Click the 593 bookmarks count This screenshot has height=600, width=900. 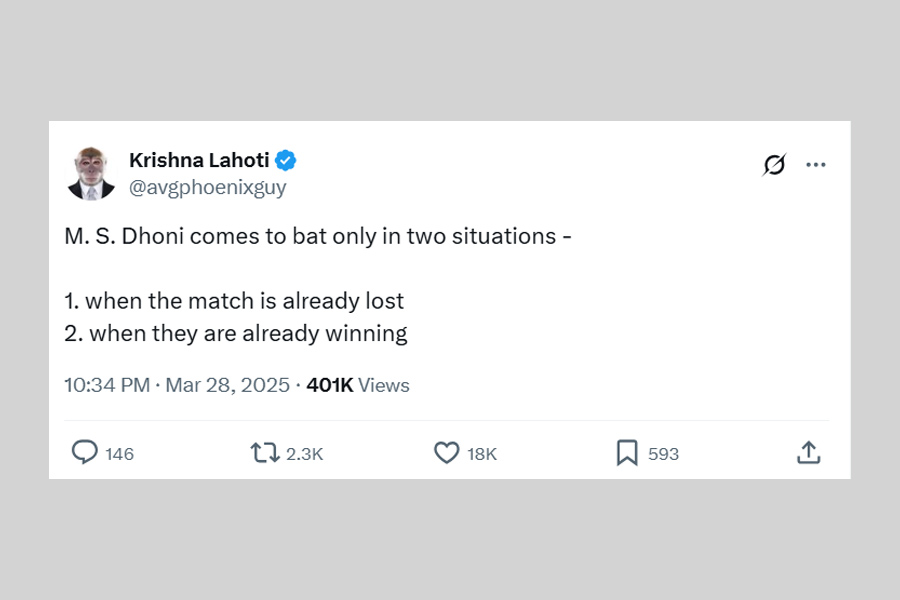coord(663,454)
